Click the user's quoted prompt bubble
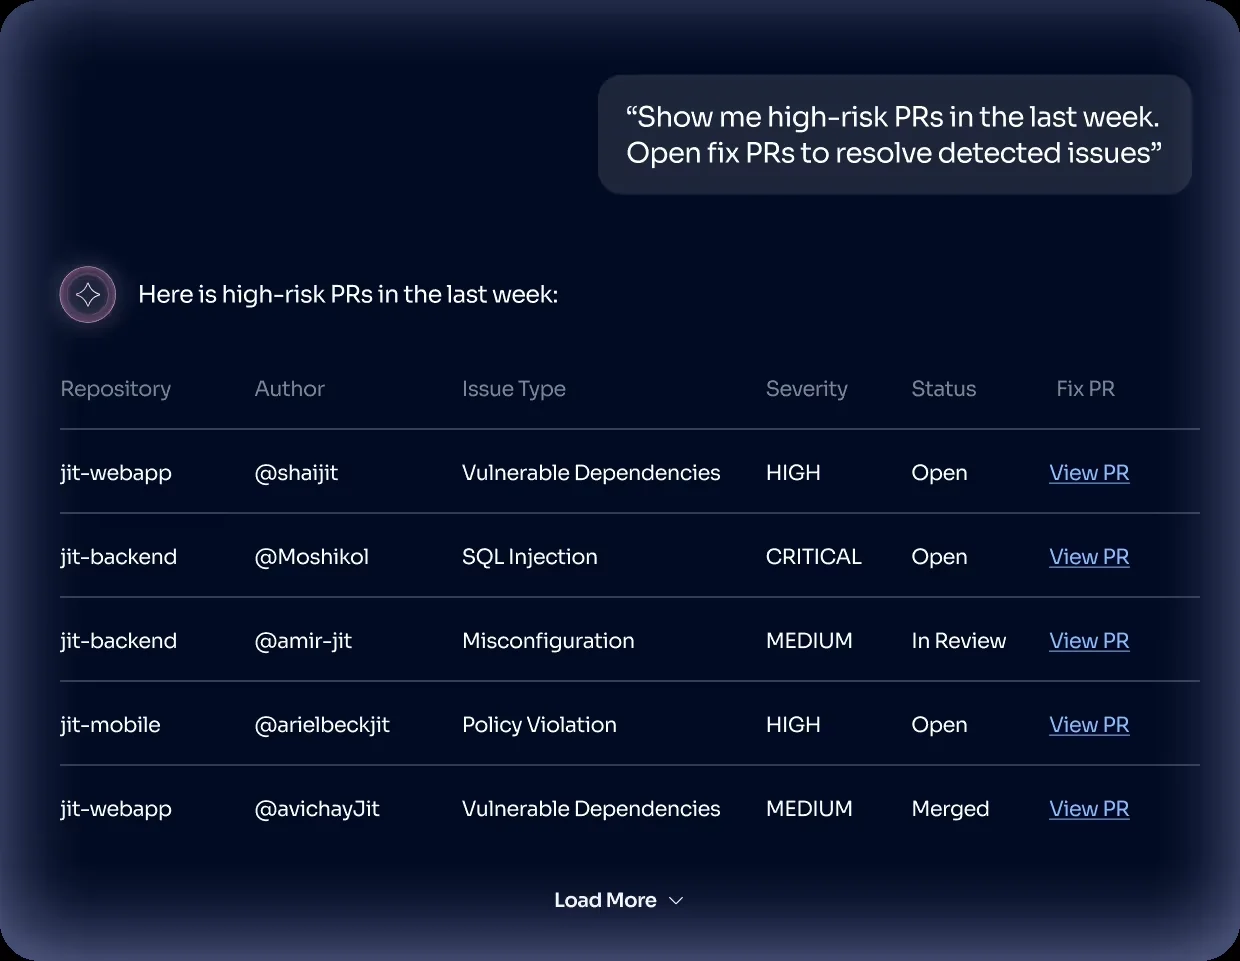Viewport: 1240px width, 961px height. tap(894, 134)
